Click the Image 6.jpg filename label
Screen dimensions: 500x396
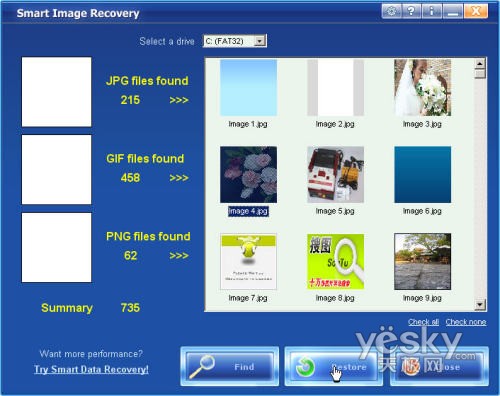pos(422,211)
